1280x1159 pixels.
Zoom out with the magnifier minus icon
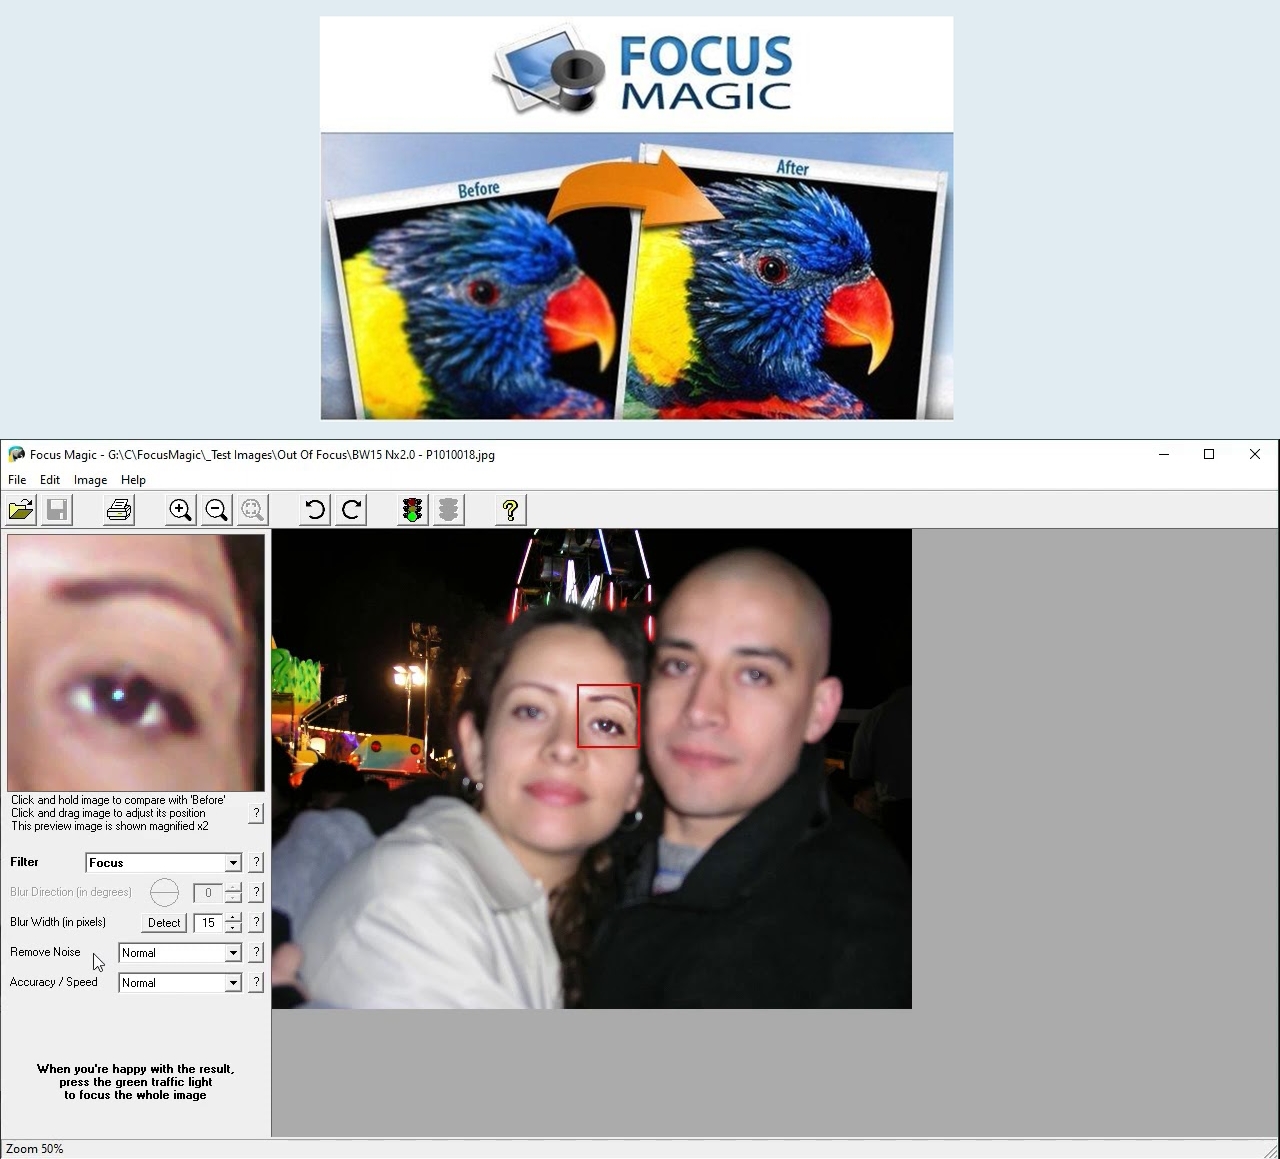(x=216, y=510)
